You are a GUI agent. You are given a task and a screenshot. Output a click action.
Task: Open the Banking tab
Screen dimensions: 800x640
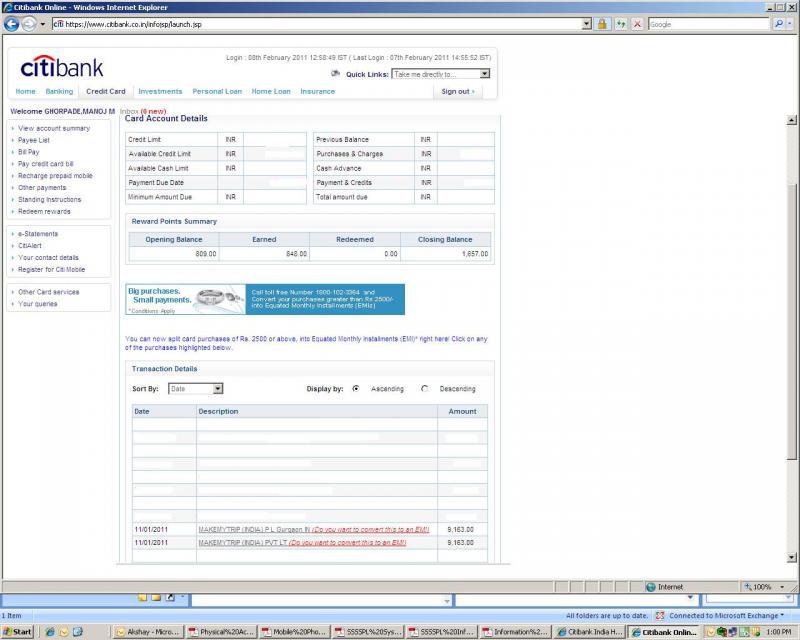tap(59, 91)
